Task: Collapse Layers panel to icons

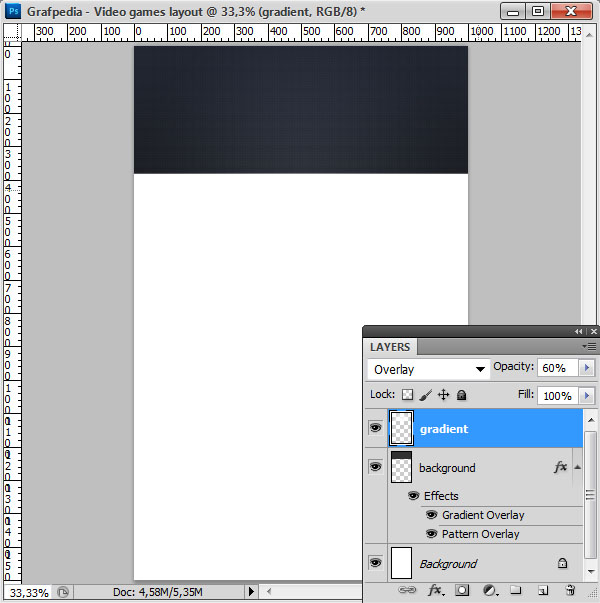Action: click(x=578, y=331)
